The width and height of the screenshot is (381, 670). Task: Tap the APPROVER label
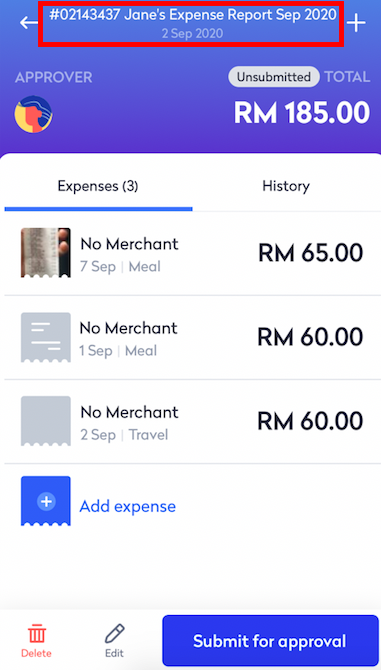point(53,77)
